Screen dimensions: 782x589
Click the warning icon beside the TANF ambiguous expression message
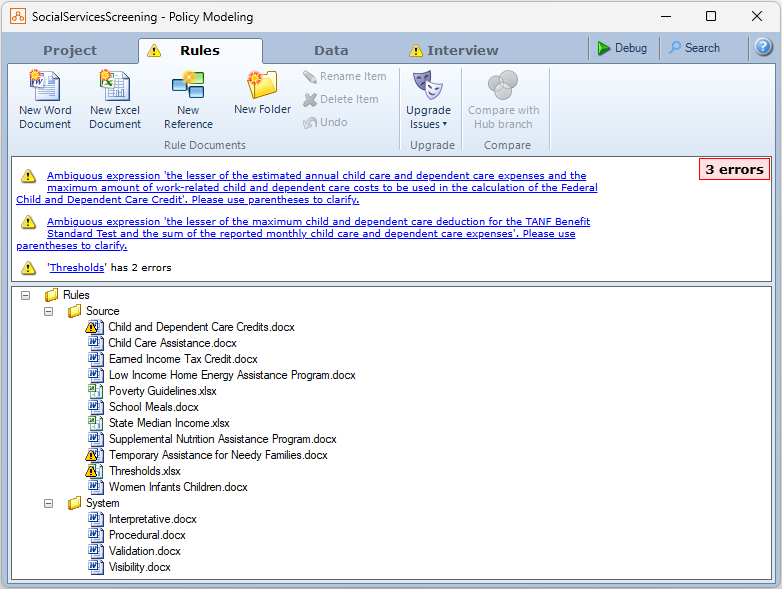28,222
